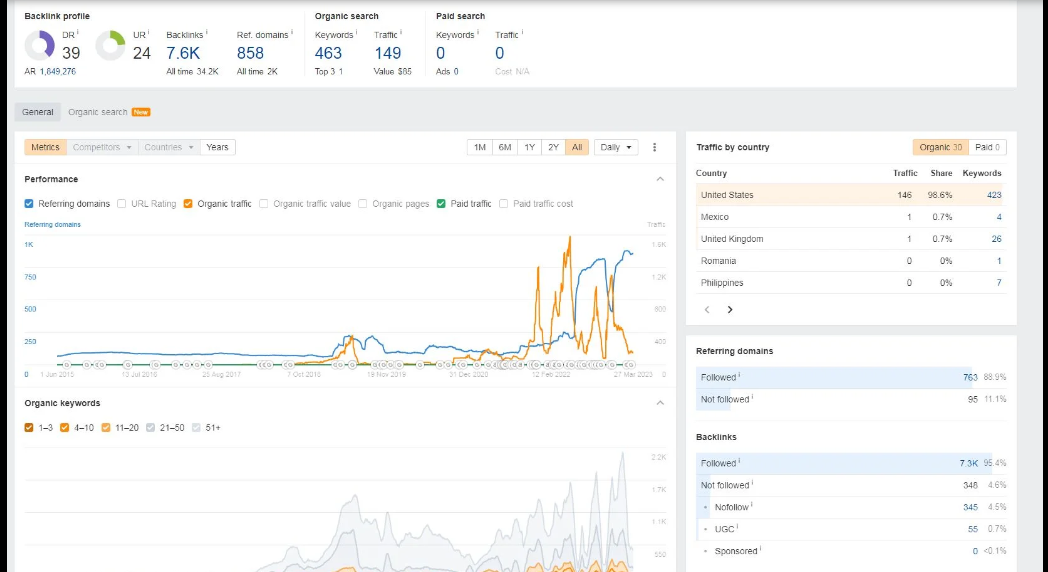Open the three-dot chart options menu
The width and height of the screenshot is (1048, 572).
coord(655,147)
